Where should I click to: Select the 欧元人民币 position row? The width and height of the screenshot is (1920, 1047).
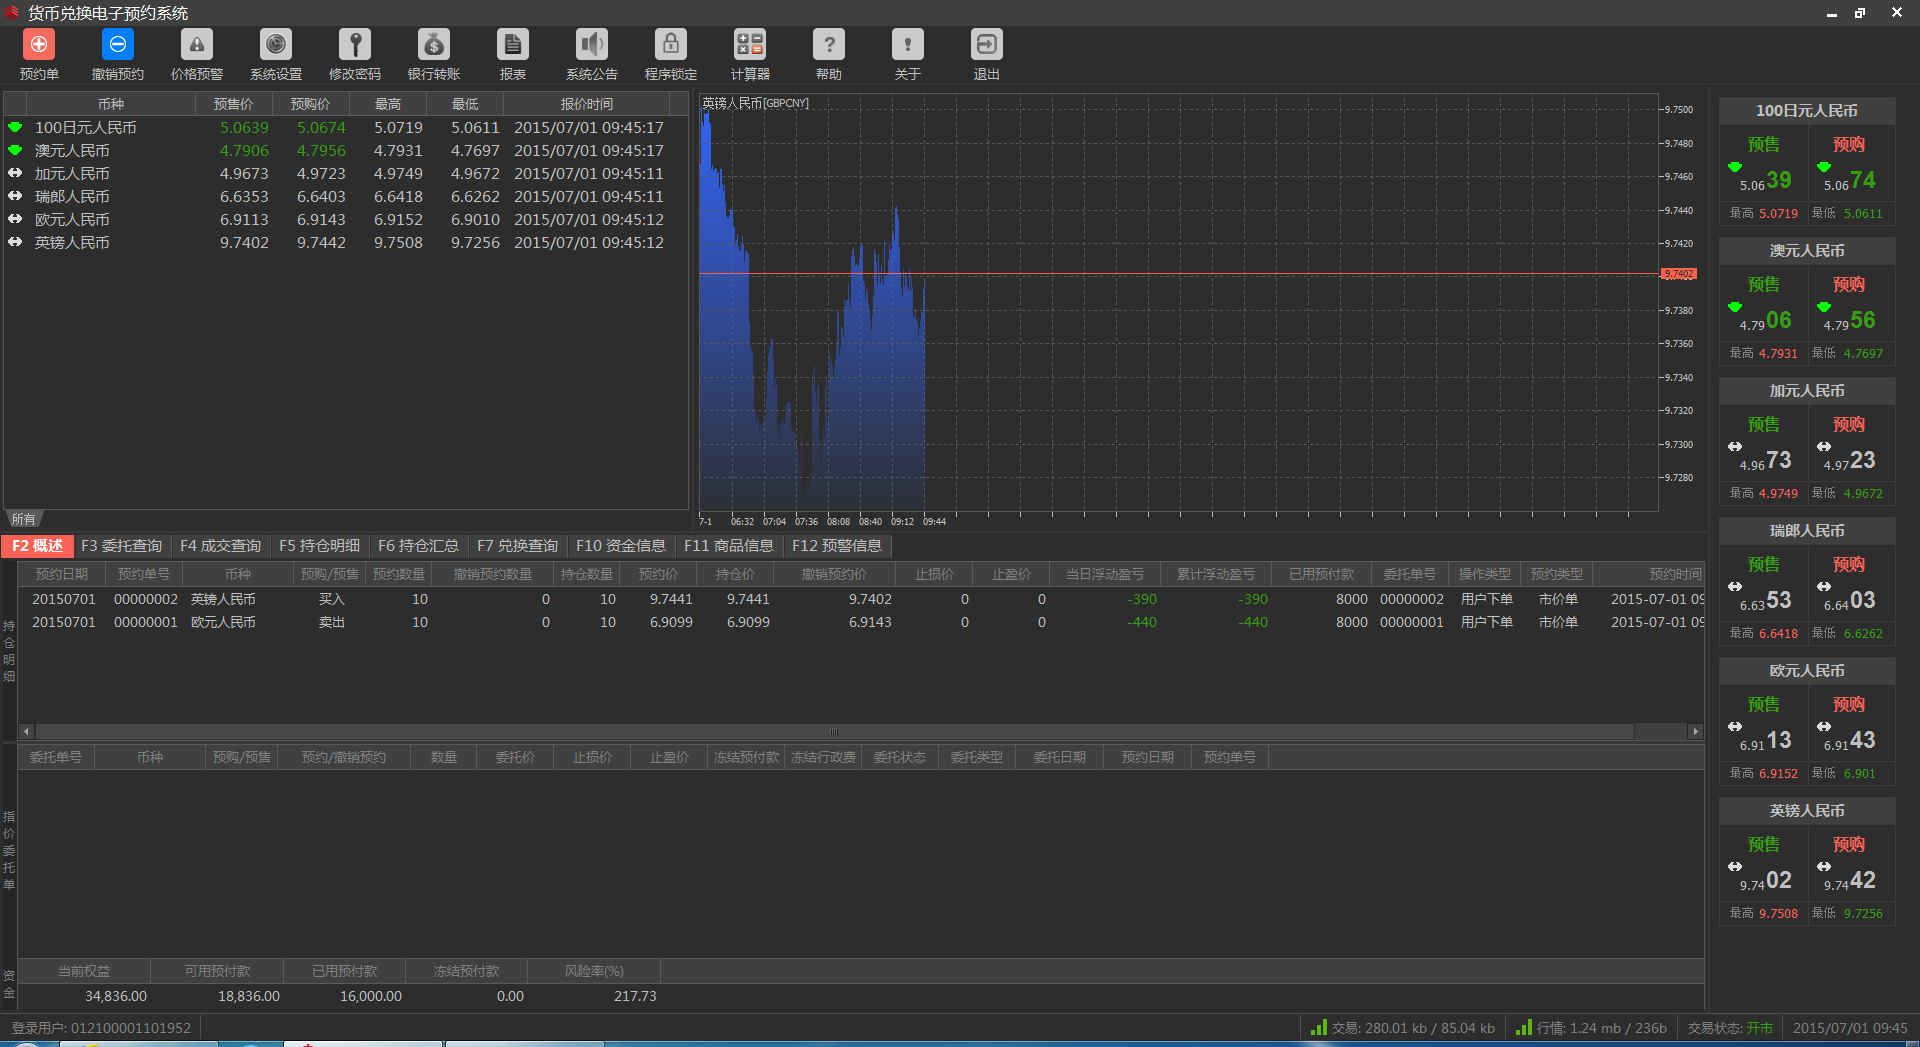point(223,622)
